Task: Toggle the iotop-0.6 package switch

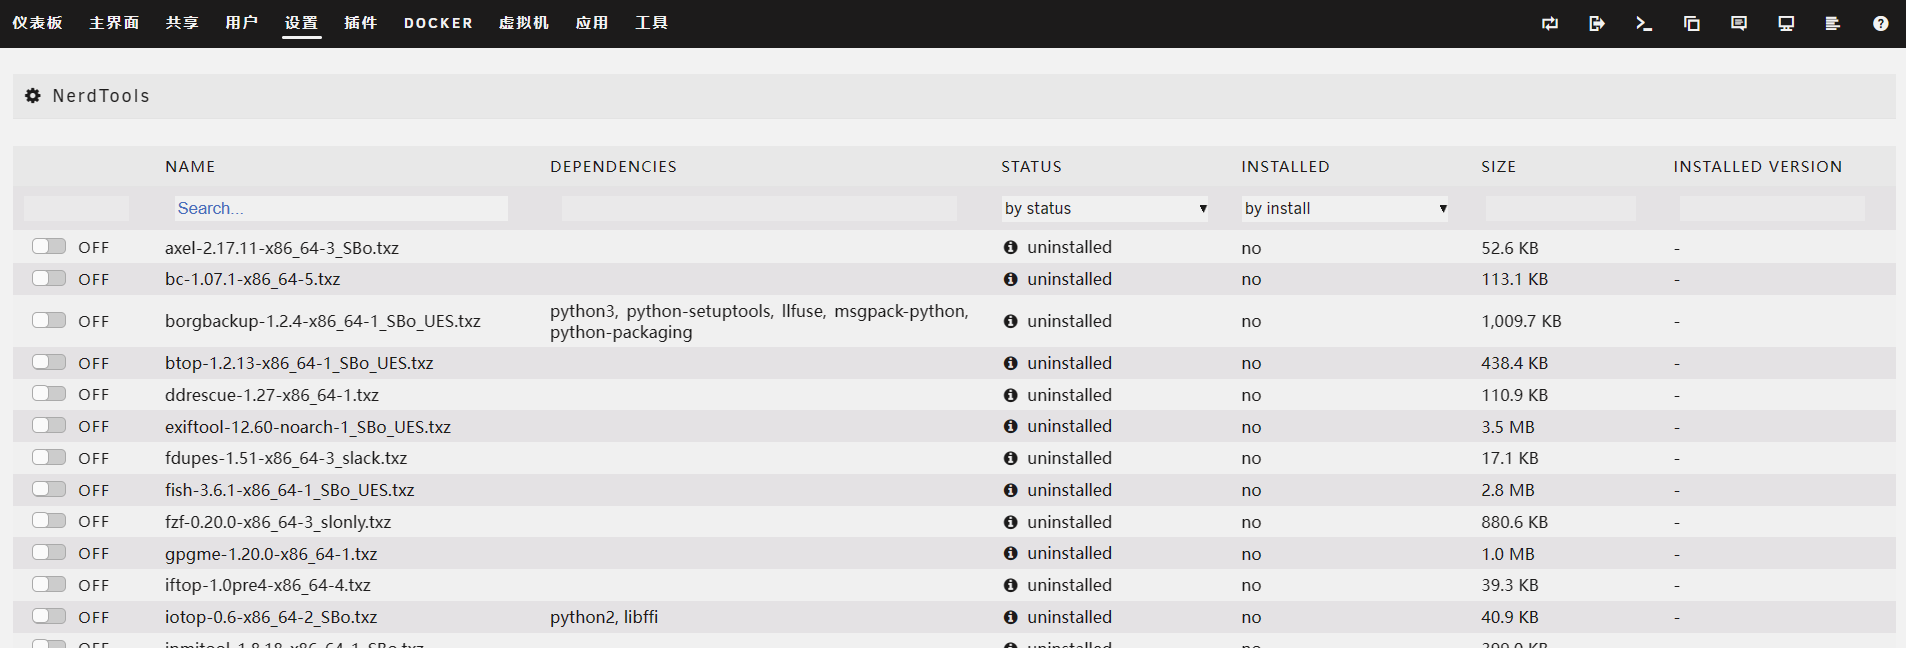Action: pos(48,617)
